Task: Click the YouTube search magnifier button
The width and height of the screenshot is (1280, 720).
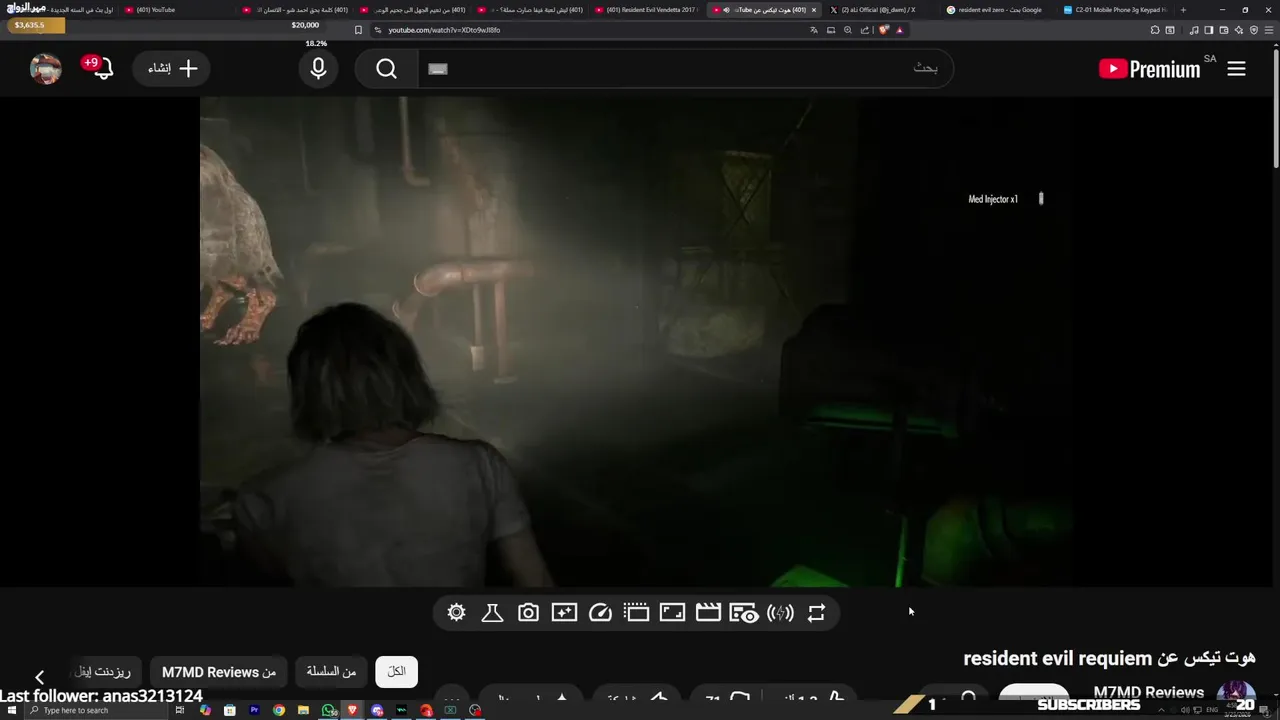Action: [x=387, y=69]
